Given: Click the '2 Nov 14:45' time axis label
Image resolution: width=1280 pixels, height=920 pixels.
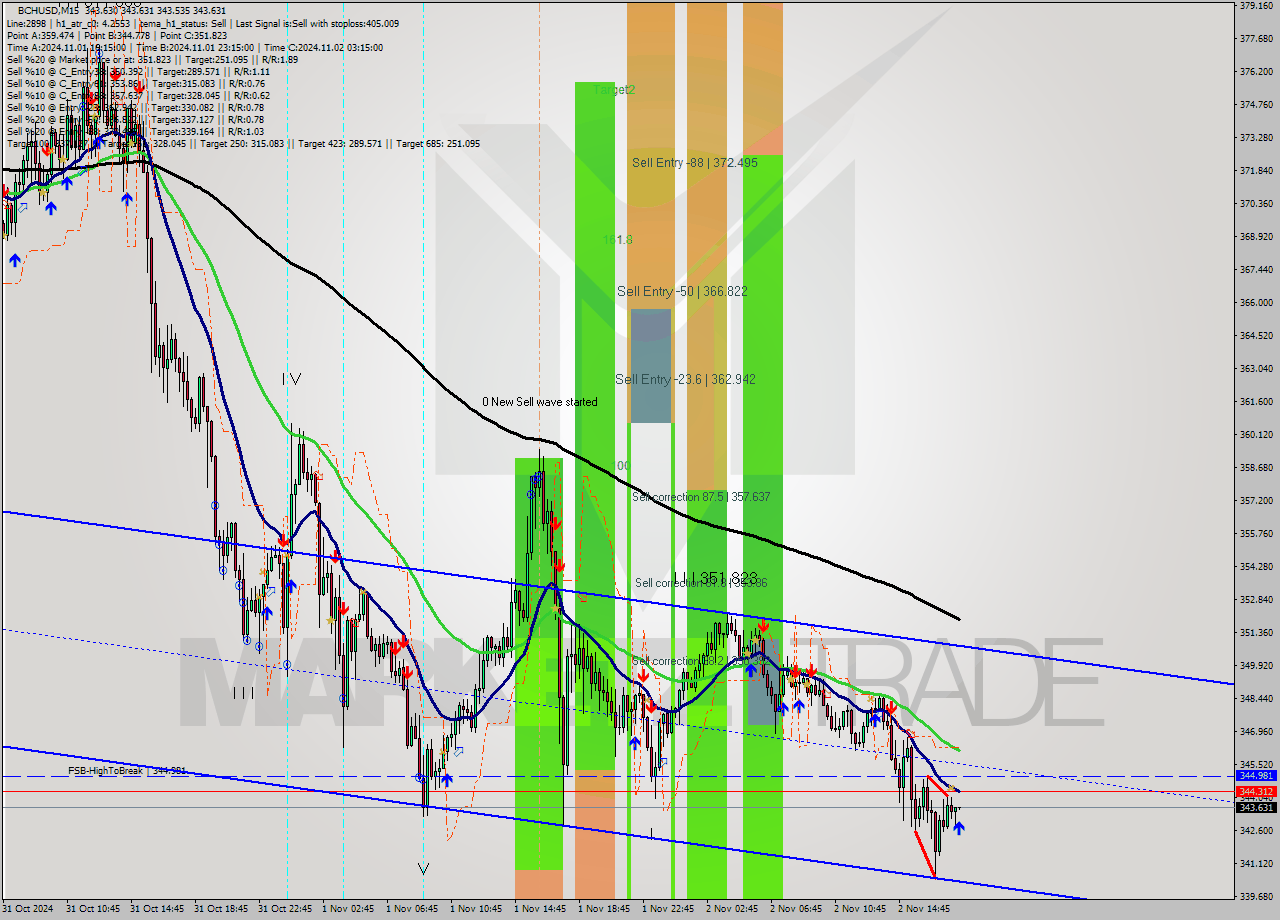Looking at the screenshot, I should coord(924,909).
